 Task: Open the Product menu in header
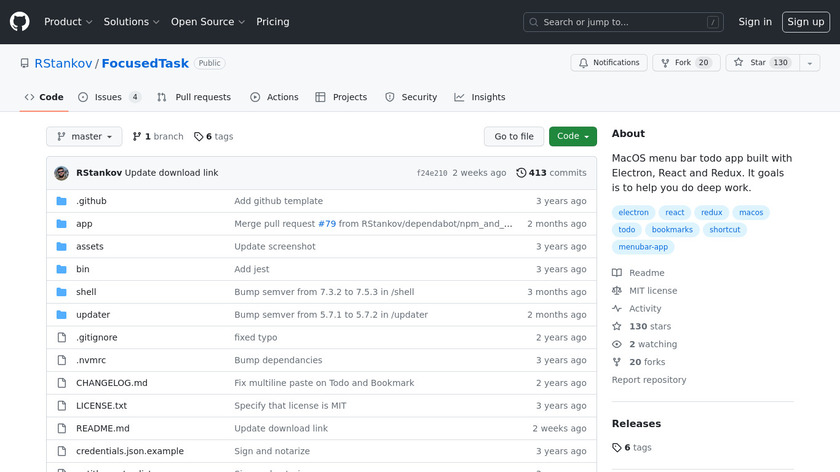point(68,21)
